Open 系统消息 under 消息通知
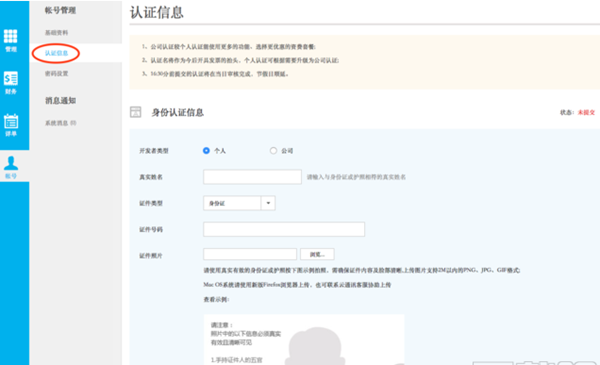Image resolution: width=600 pixels, height=365 pixels. point(60,123)
